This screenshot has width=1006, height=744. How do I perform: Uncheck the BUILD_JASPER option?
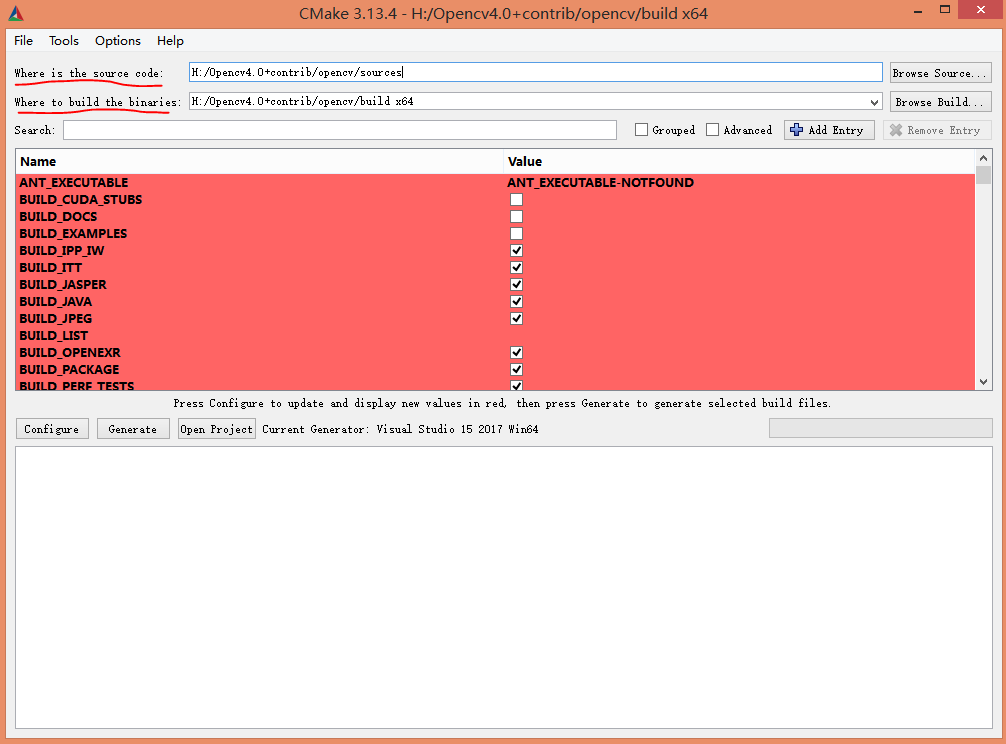coord(516,284)
